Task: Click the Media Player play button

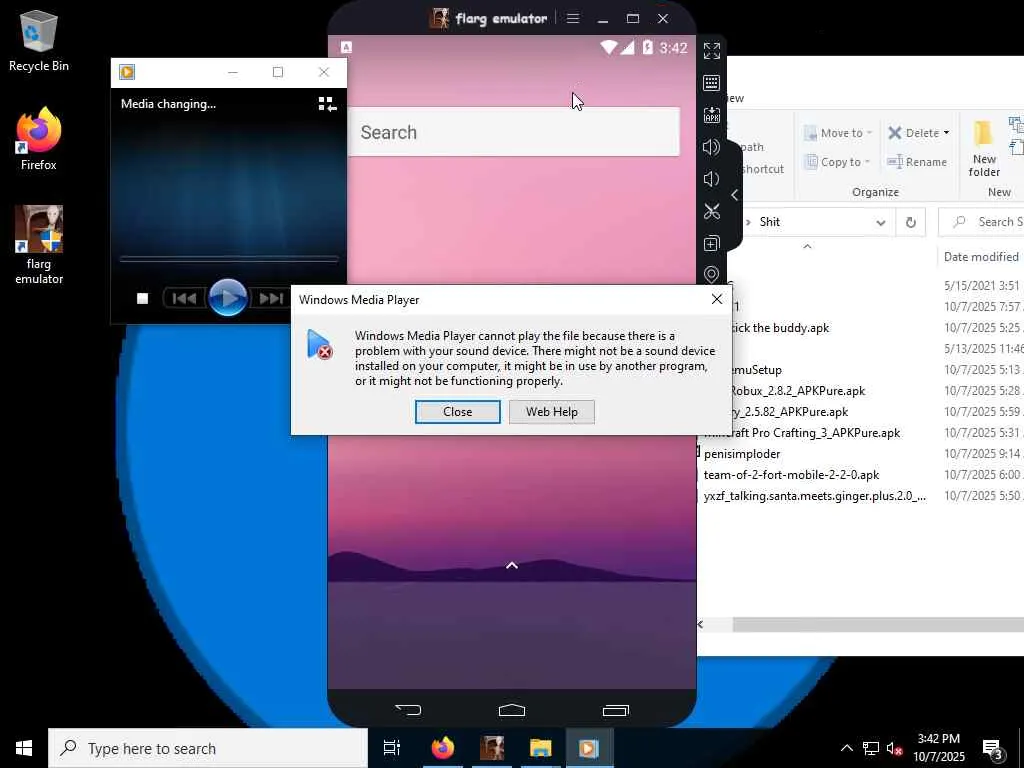Action: pyautogui.click(x=227, y=298)
